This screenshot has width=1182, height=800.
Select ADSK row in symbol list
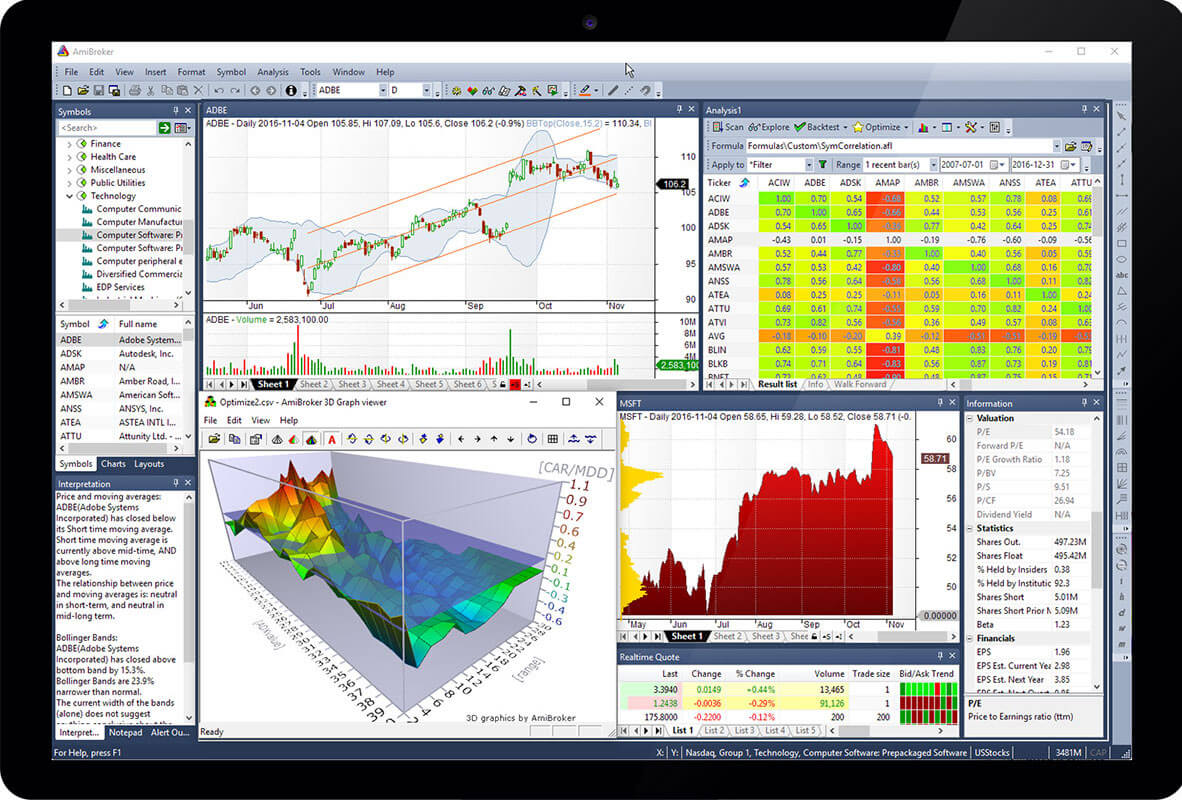point(120,354)
